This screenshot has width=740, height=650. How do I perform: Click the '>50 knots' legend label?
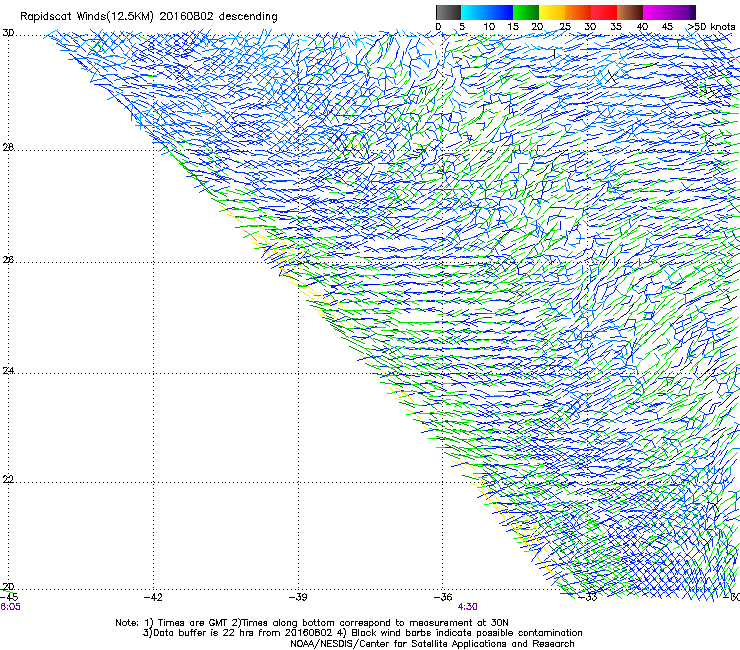click(711, 27)
